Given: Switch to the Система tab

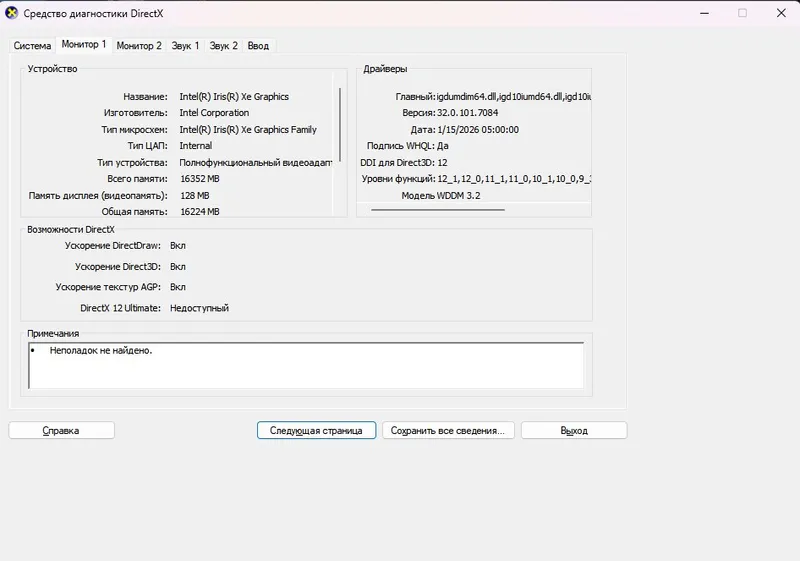Looking at the screenshot, I should (32, 45).
